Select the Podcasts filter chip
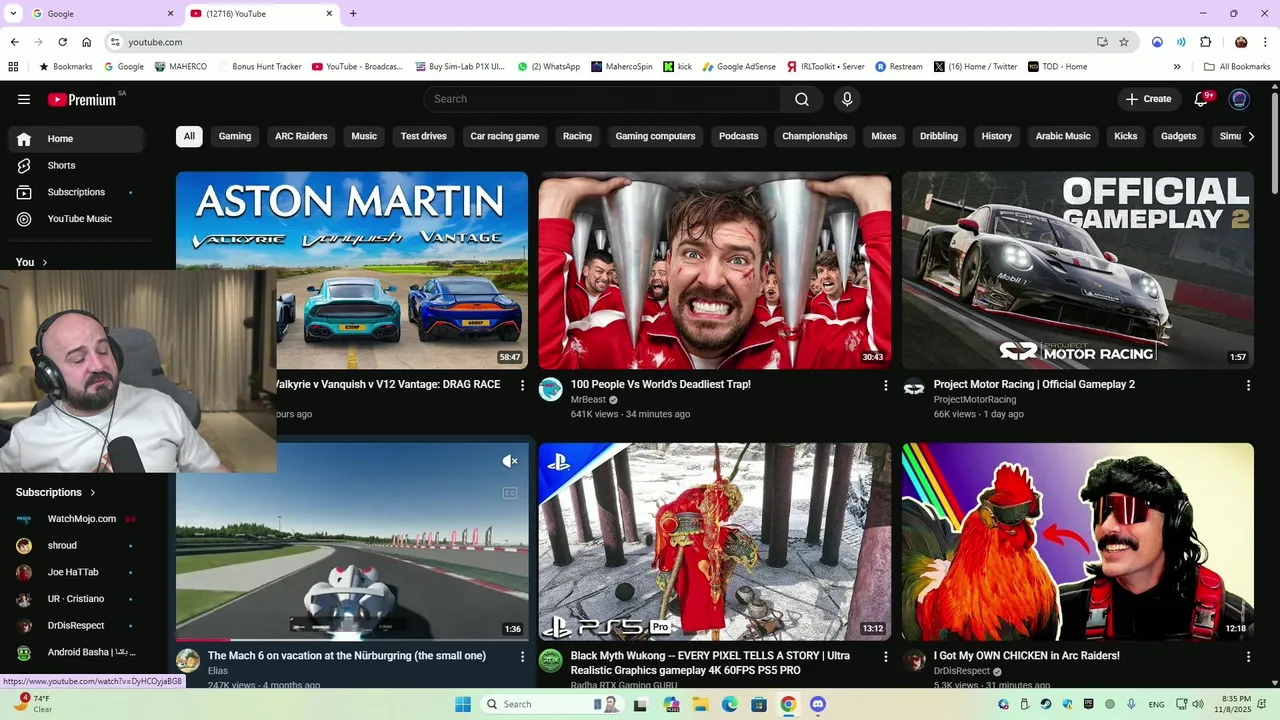The height and width of the screenshot is (720, 1280). coord(739,136)
